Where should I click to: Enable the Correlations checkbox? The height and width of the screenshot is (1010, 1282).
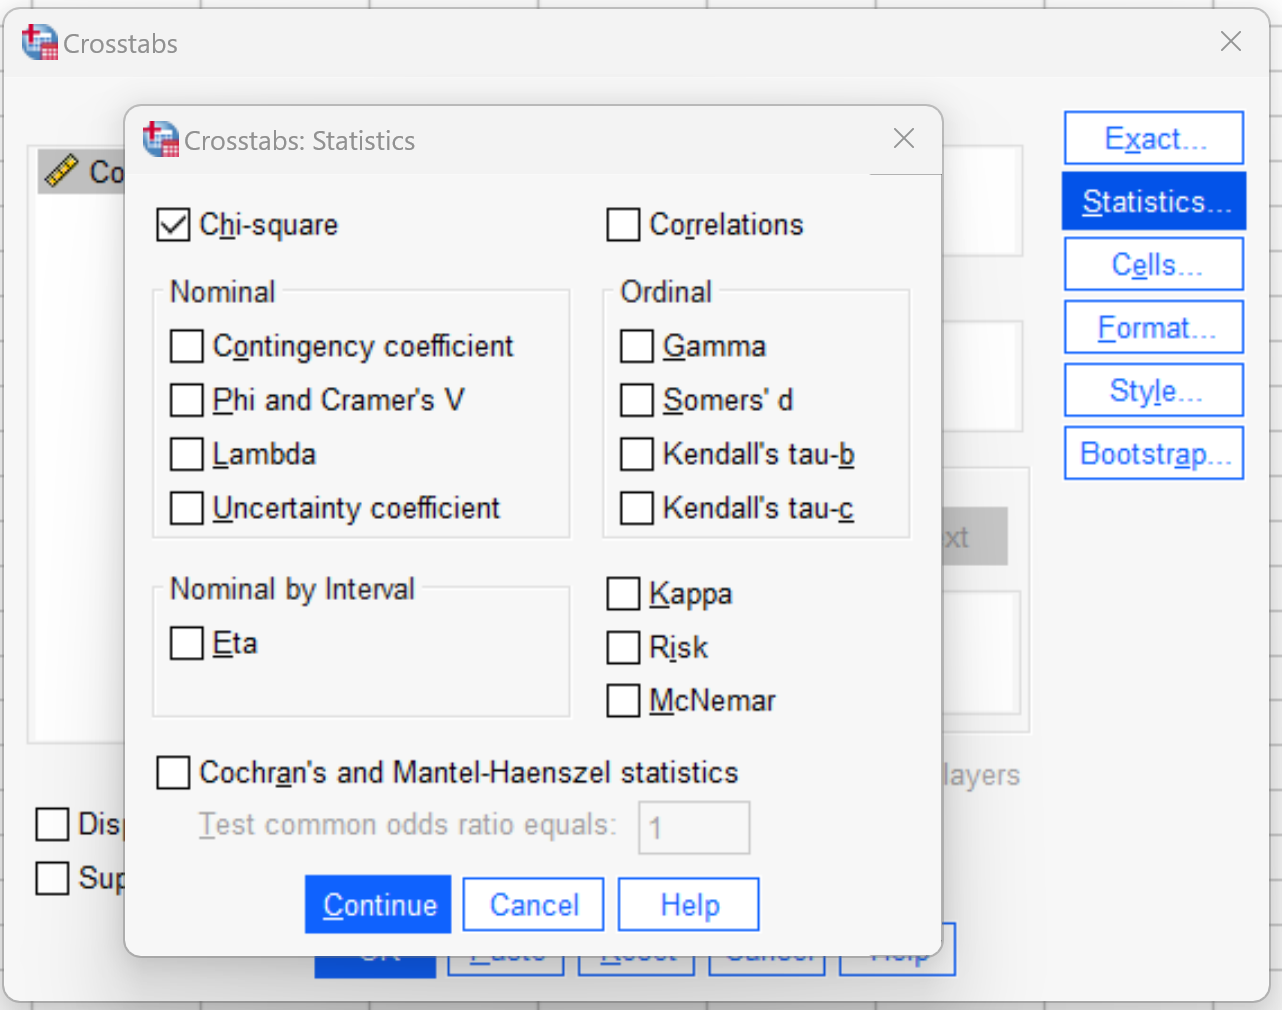623,224
